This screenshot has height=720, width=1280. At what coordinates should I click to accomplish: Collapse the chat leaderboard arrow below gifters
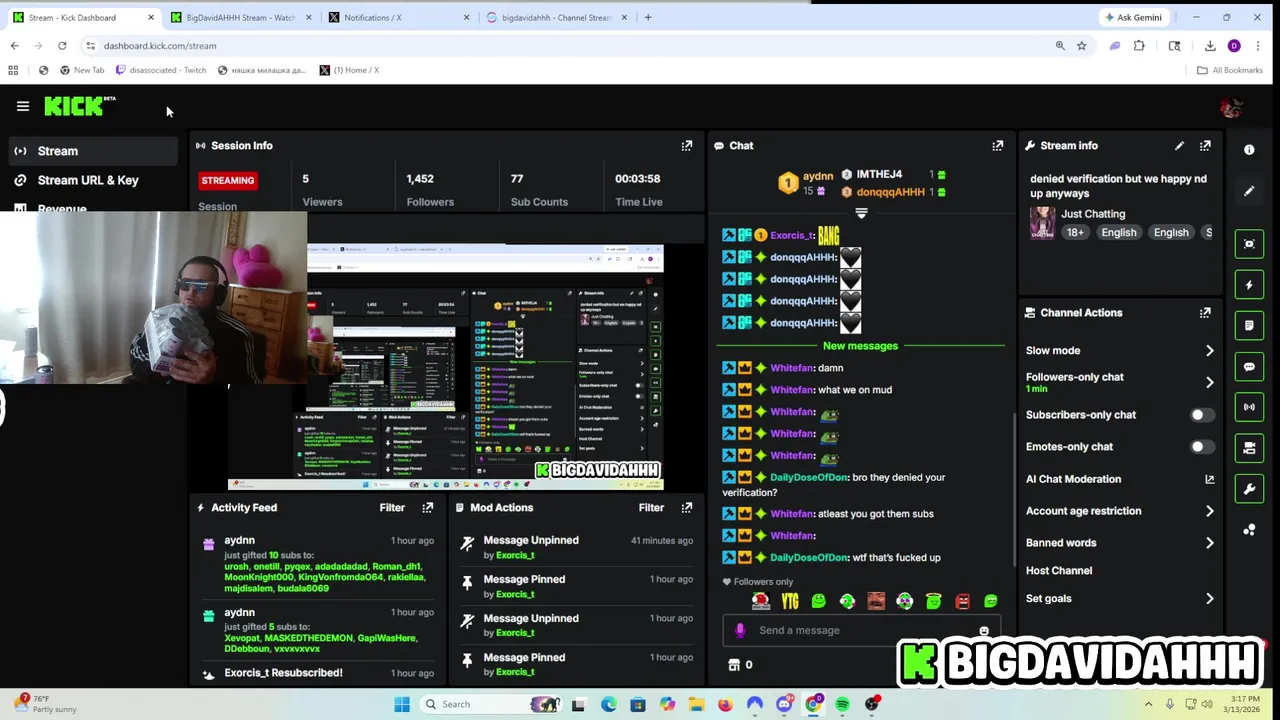coord(861,213)
